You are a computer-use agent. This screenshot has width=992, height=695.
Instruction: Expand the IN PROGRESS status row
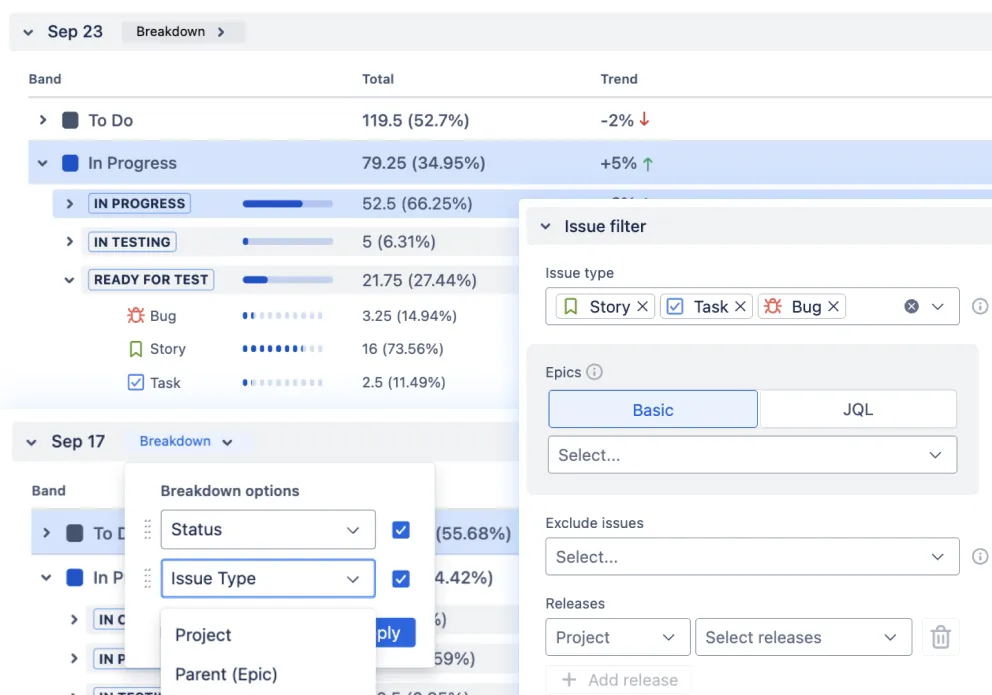click(70, 204)
